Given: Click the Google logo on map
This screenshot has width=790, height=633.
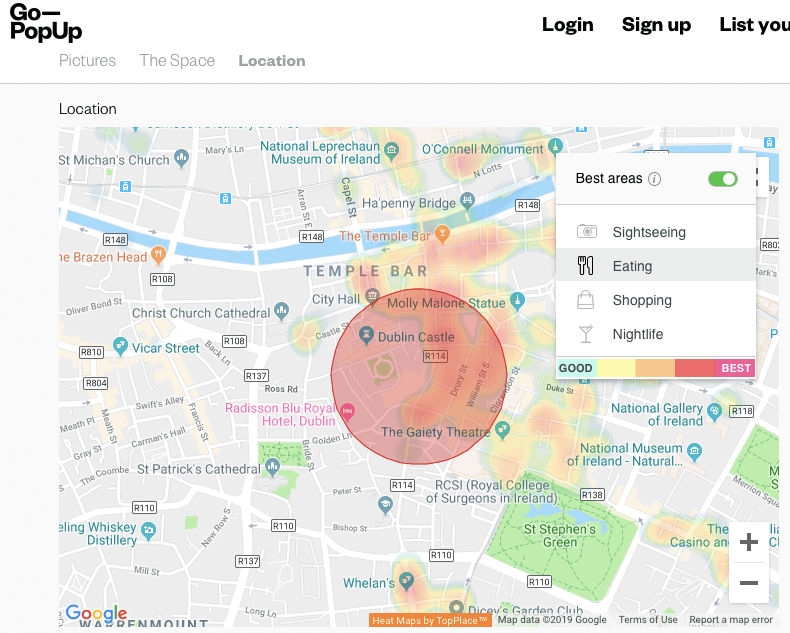Looking at the screenshot, I should [96, 613].
